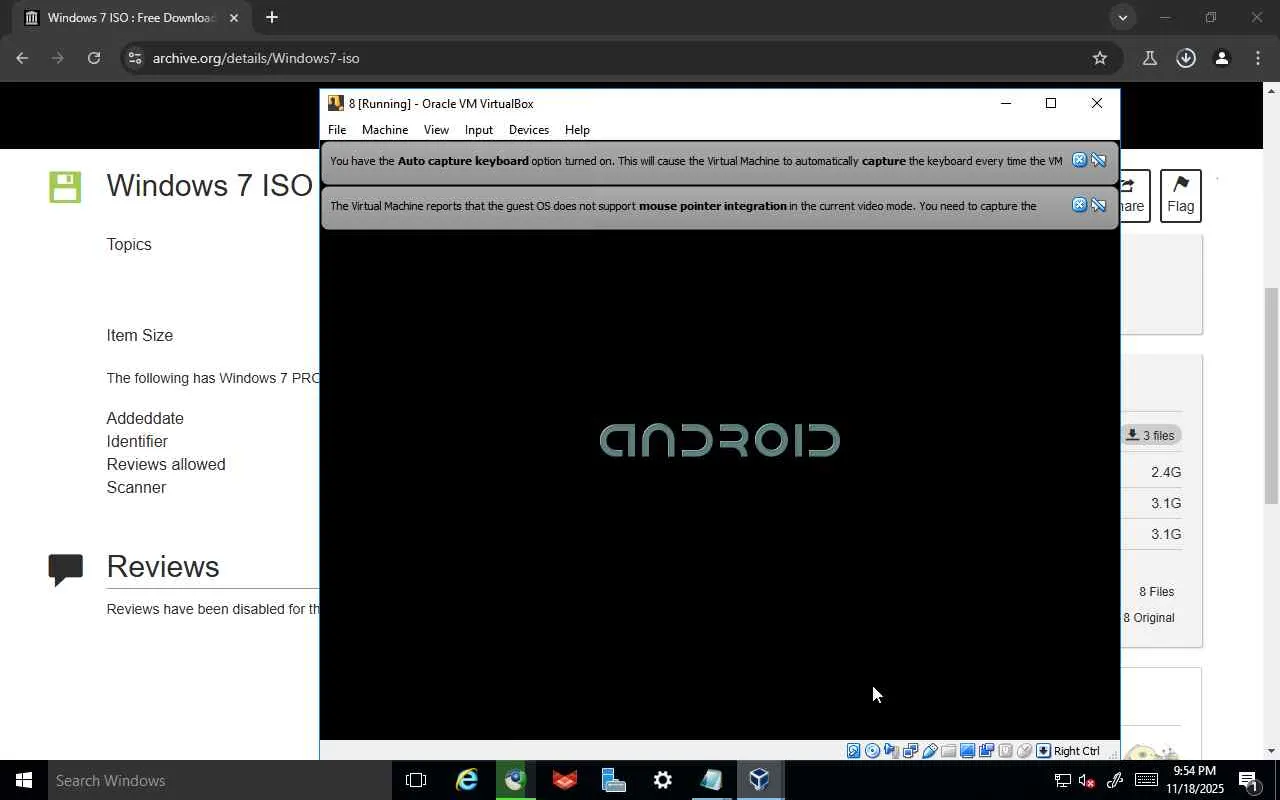1280x800 pixels.
Task: Reload the archive.org page
Action: pyautogui.click(x=94, y=58)
